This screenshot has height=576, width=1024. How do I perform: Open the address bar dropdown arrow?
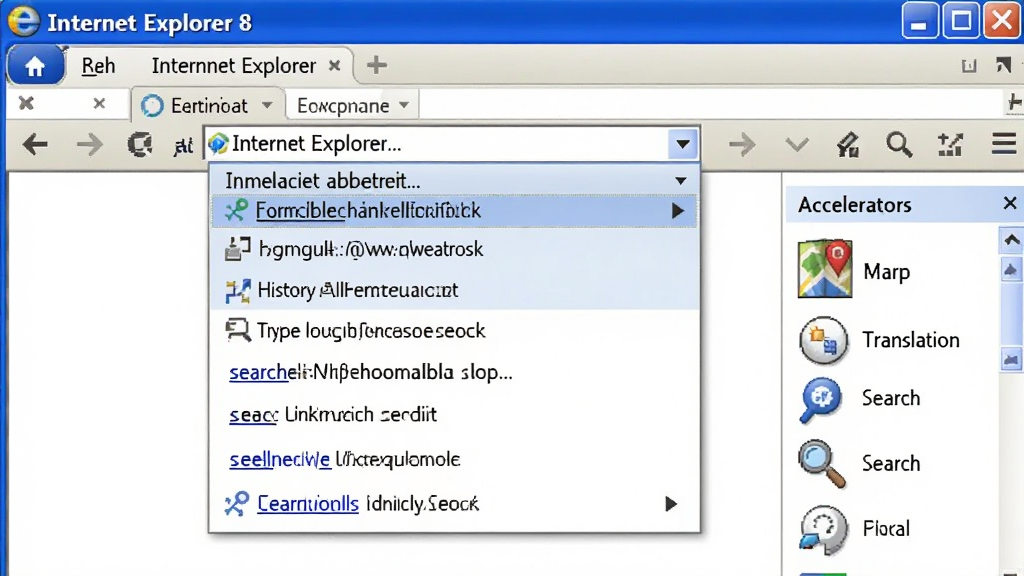(683, 144)
